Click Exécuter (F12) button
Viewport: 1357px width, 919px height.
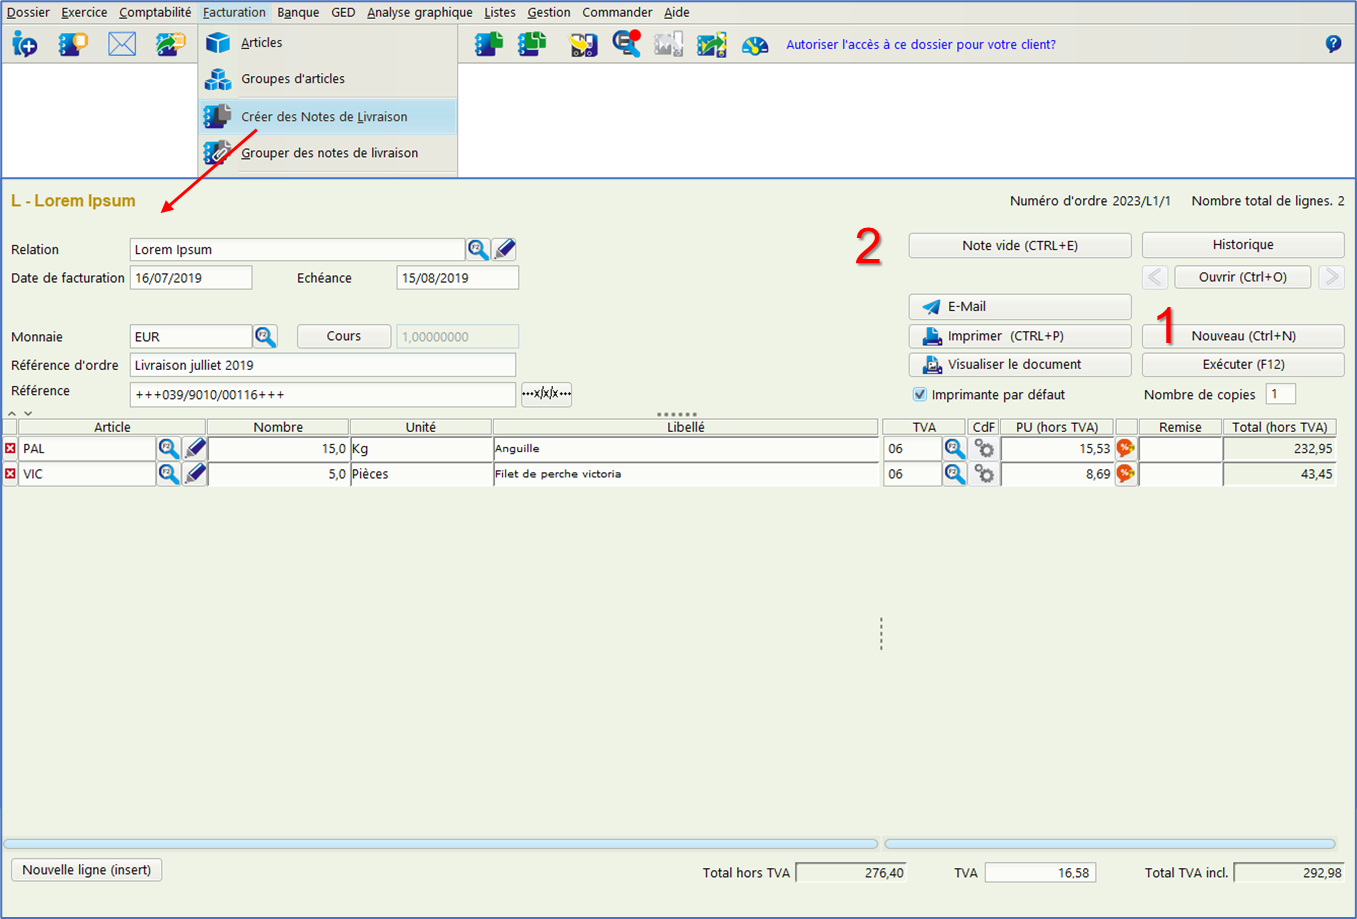(x=1243, y=365)
